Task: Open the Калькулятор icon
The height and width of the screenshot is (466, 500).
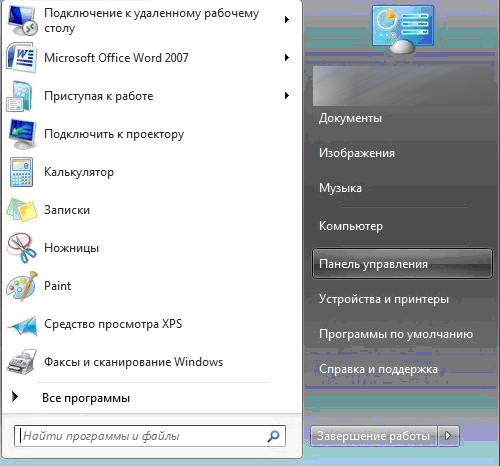Action: coord(21,172)
